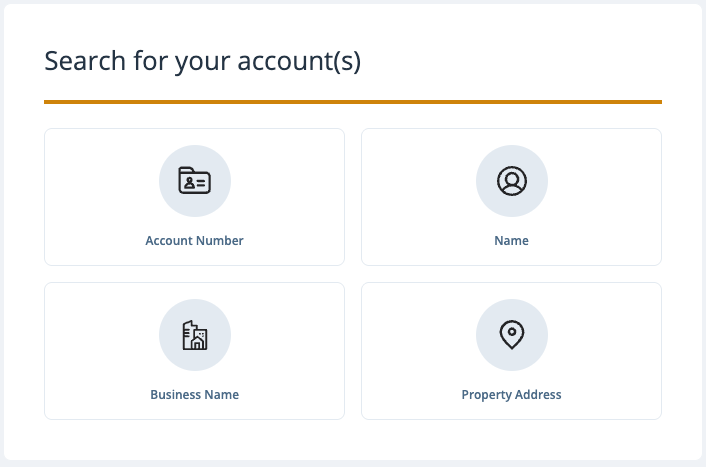Select the Name search card
This screenshot has width=706, height=467.
point(511,197)
